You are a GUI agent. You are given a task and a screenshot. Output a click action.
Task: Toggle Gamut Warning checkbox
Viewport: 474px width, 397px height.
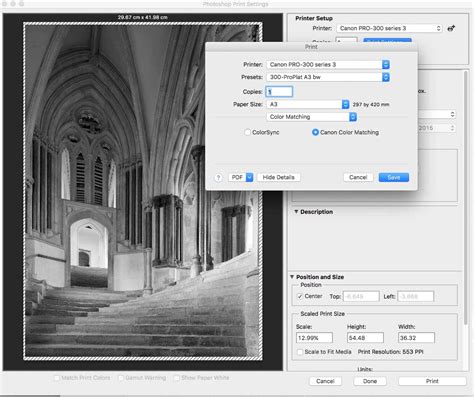click(121, 378)
